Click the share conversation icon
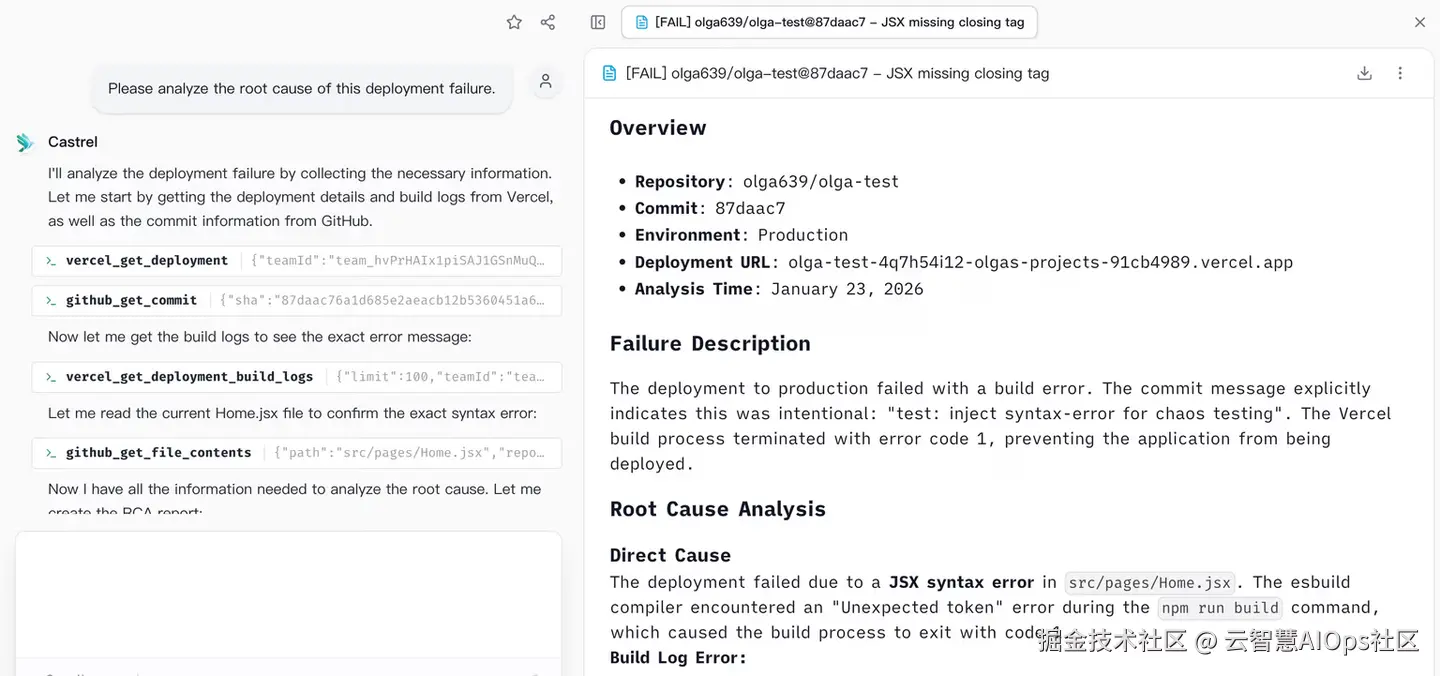Screen dimensions: 1440x676 click(548, 22)
